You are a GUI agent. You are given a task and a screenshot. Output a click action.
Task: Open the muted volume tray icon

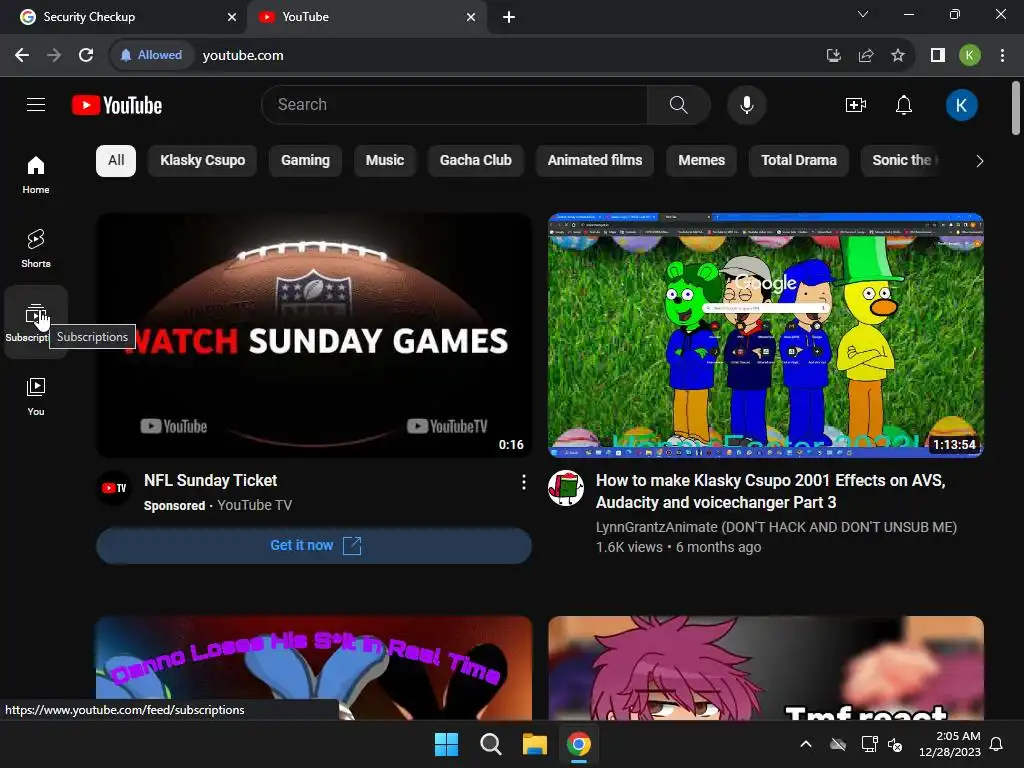coord(895,744)
